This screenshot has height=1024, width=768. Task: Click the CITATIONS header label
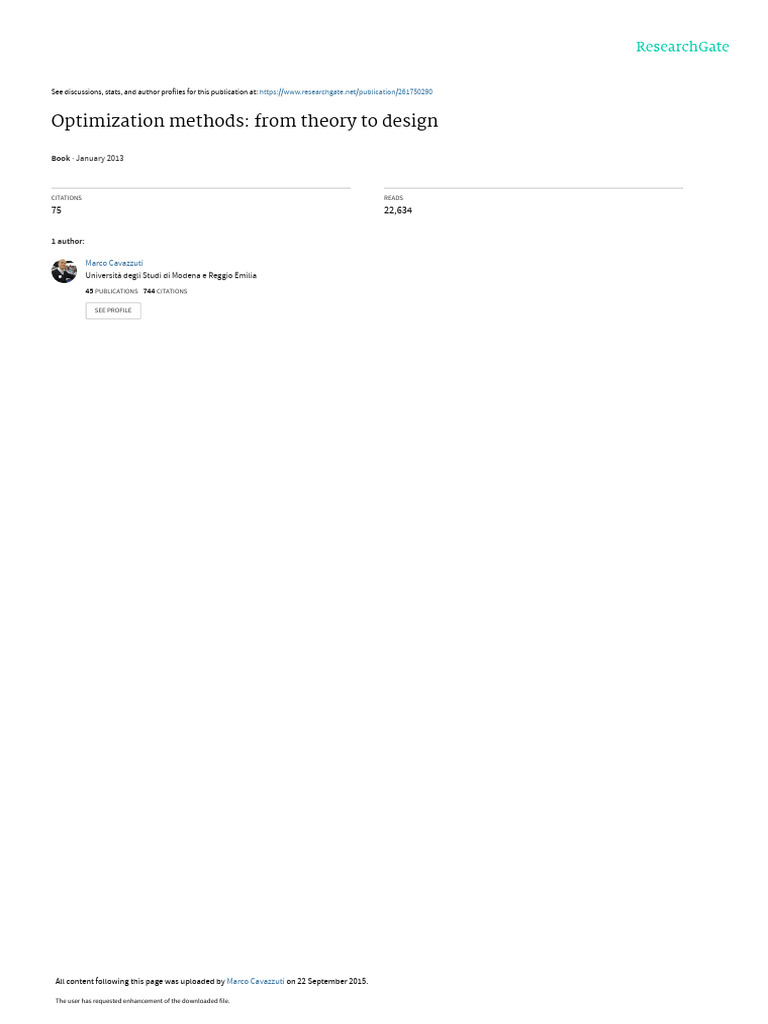[66, 198]
